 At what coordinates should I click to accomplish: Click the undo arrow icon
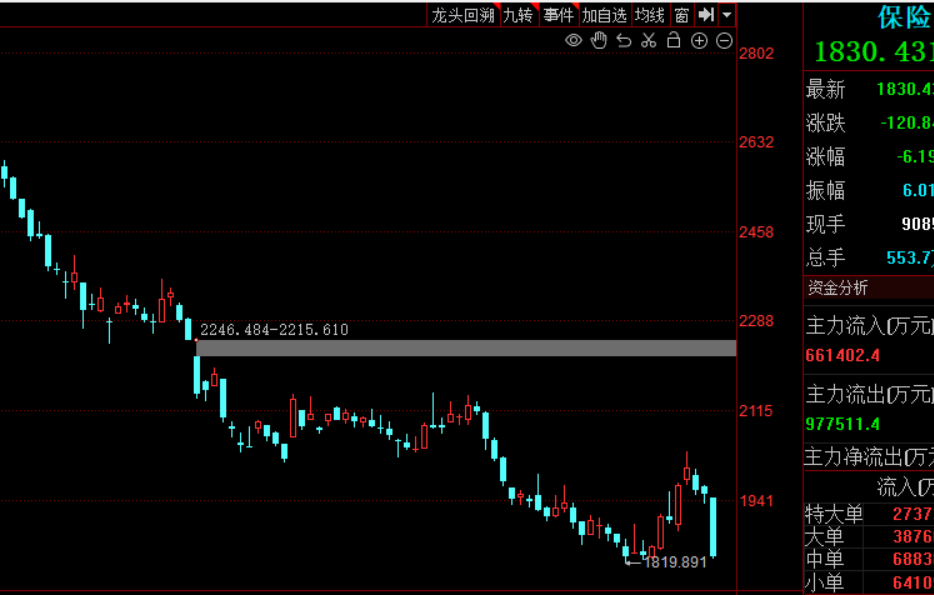point(624,41)
